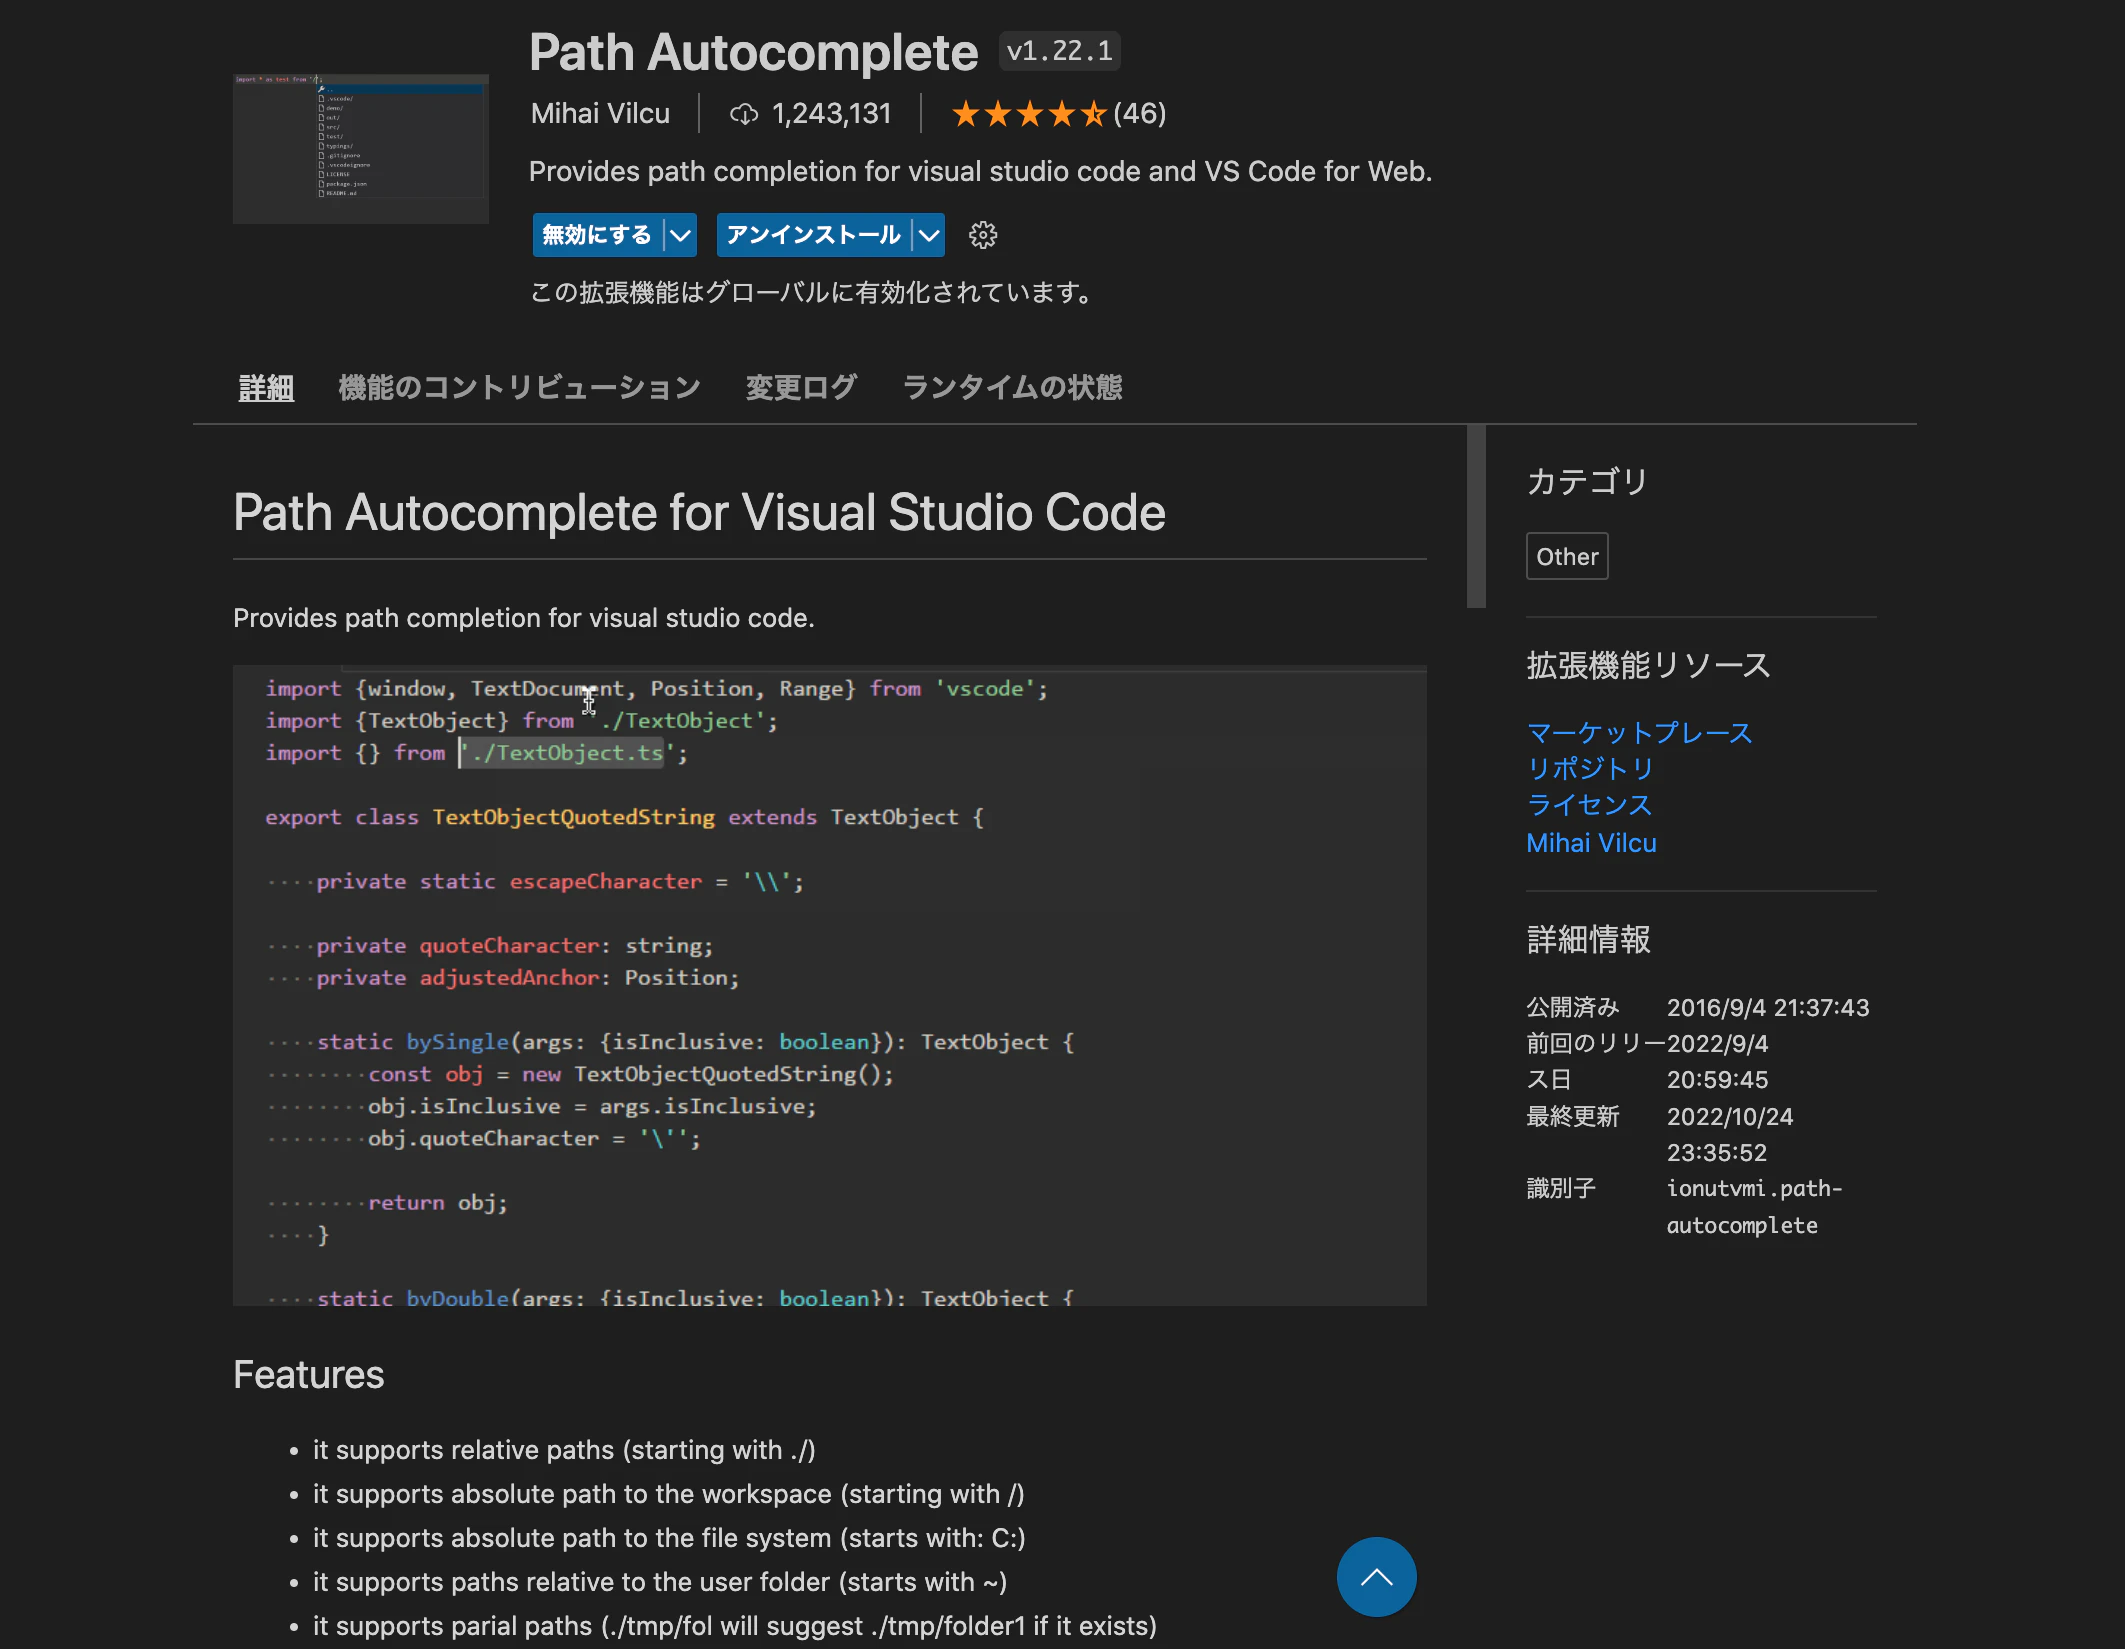This screenshot has height=1649, width=2125.
Task: Open the ライセンス link
Action: [x=1589, y=805]
